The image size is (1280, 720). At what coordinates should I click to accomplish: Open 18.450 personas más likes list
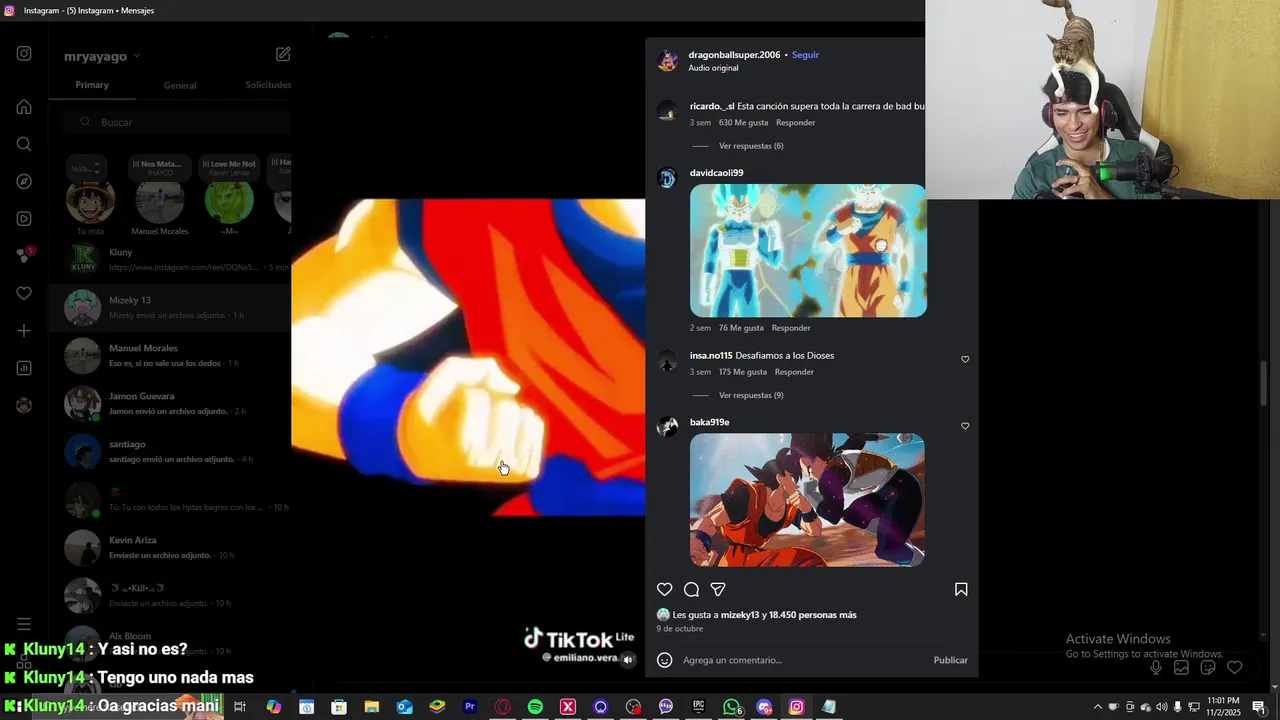[x=813, y=615]
